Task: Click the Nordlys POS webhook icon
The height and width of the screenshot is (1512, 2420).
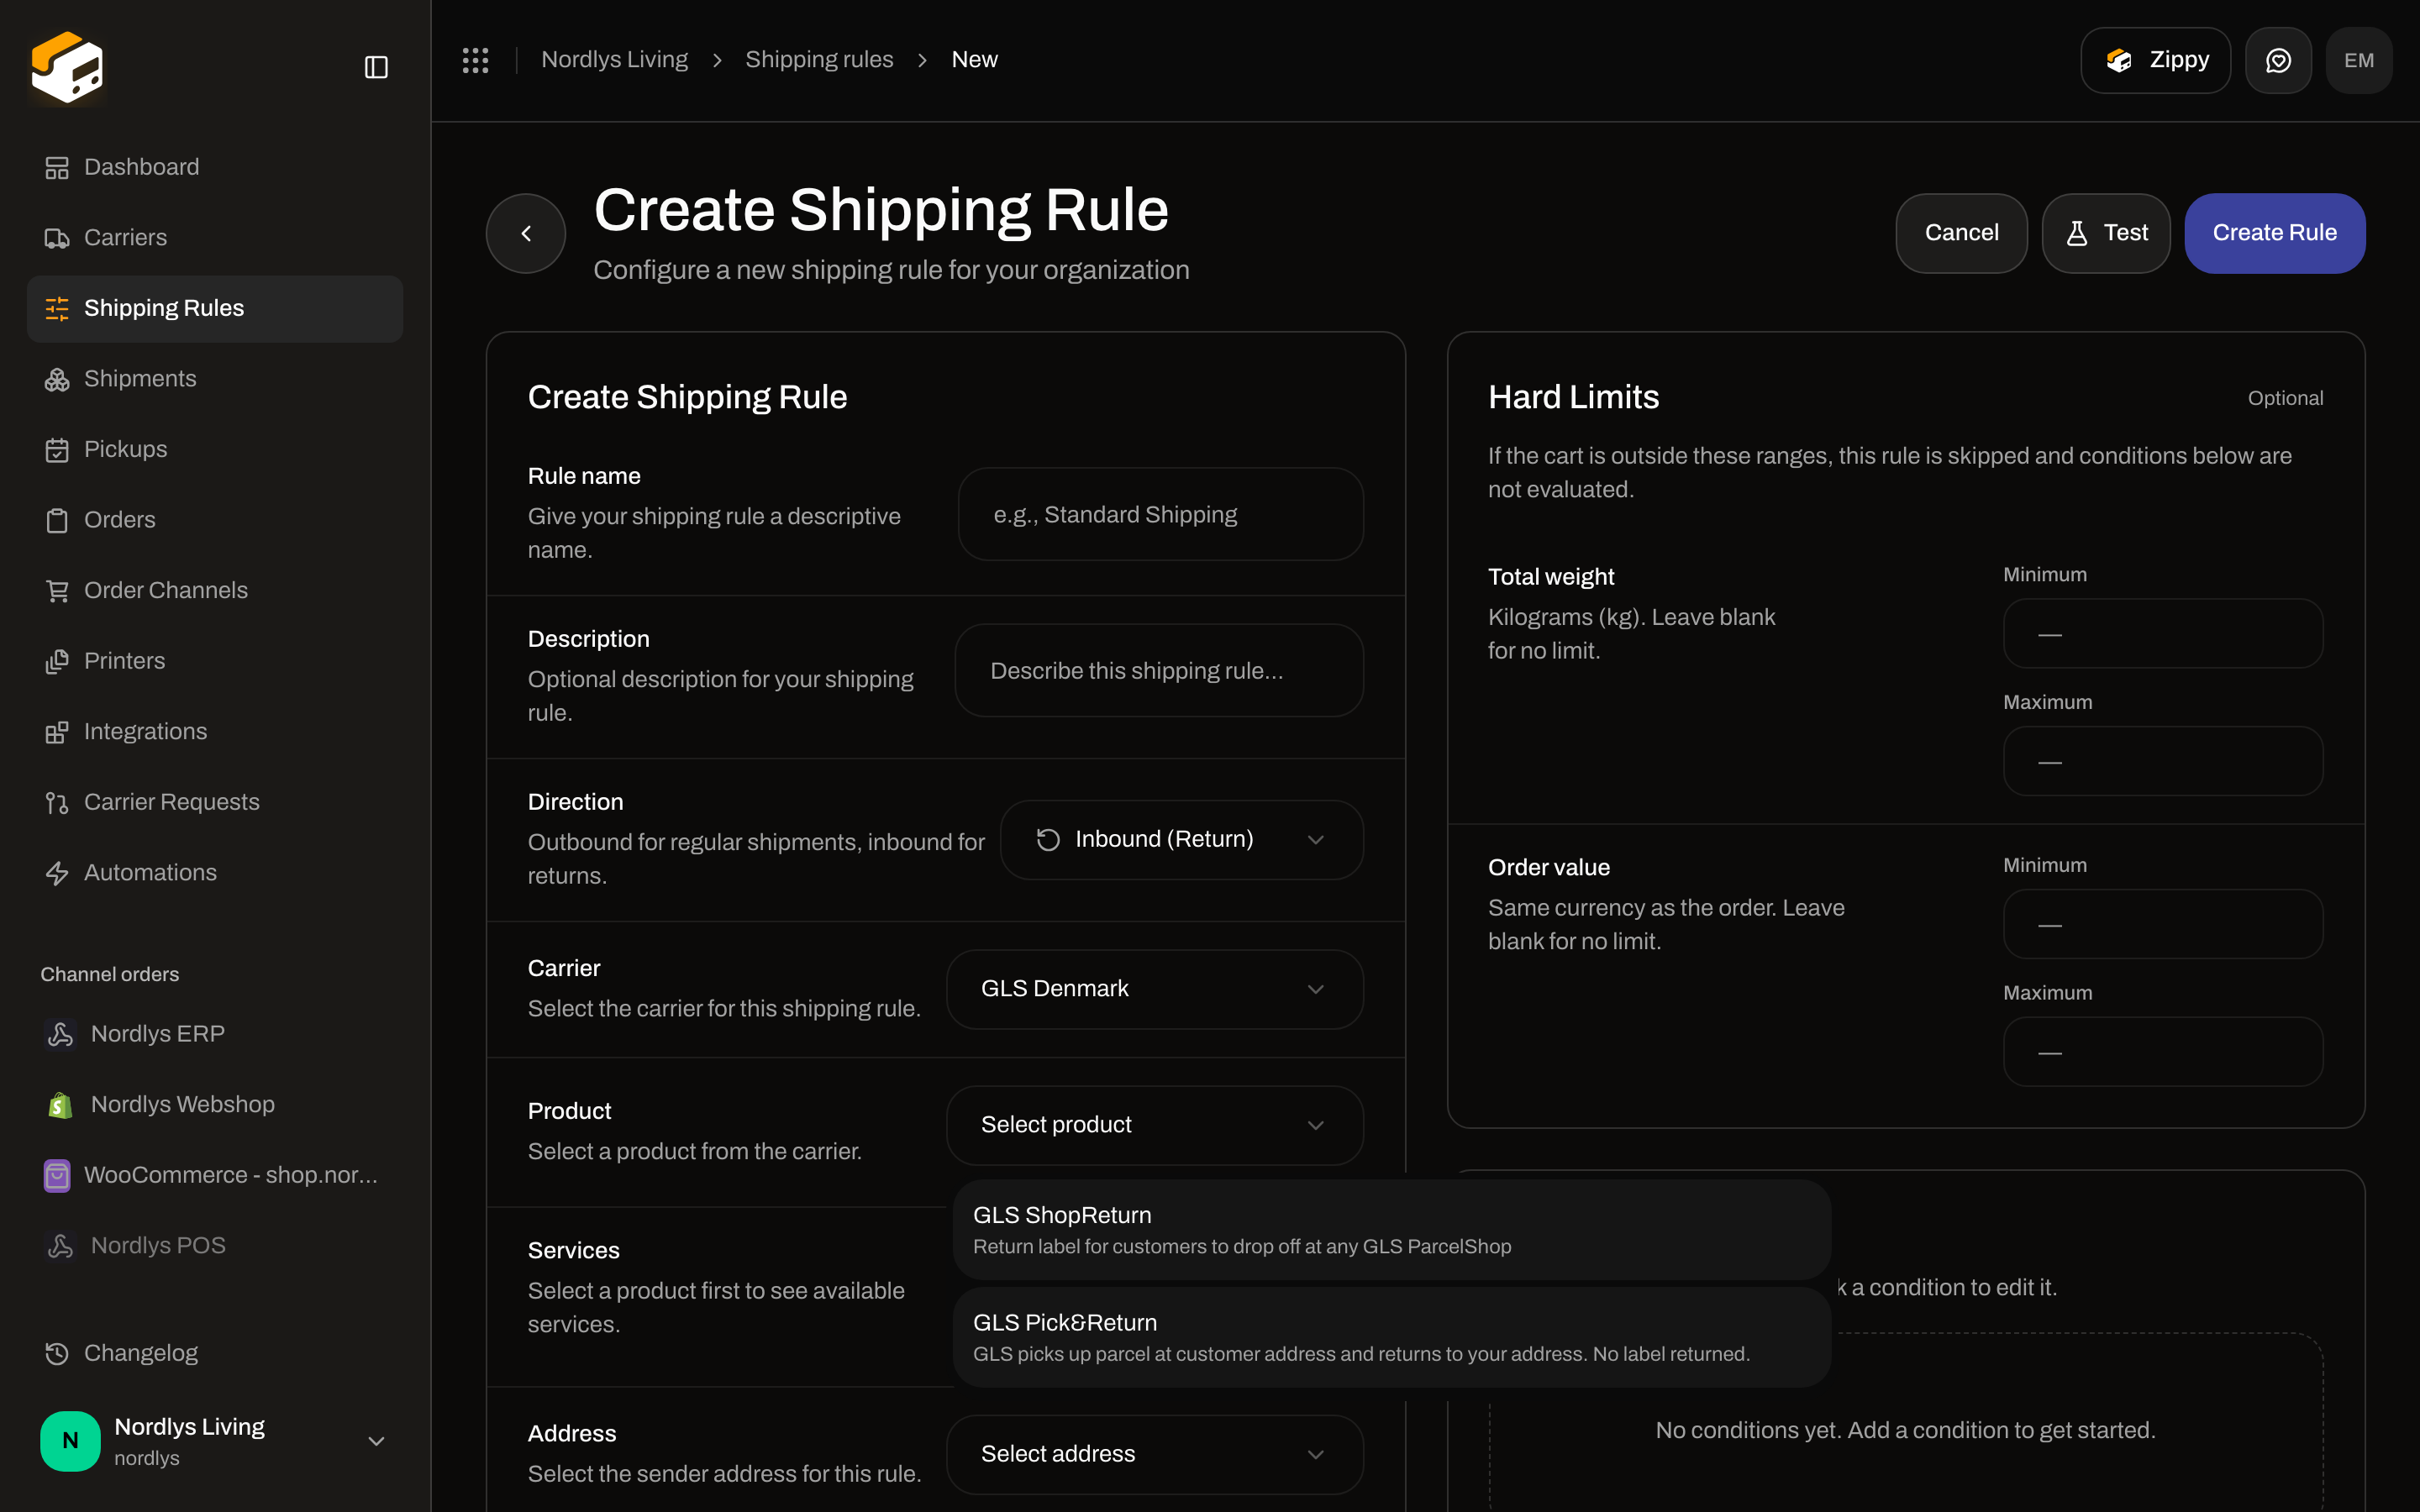Action: point(60,1246)
